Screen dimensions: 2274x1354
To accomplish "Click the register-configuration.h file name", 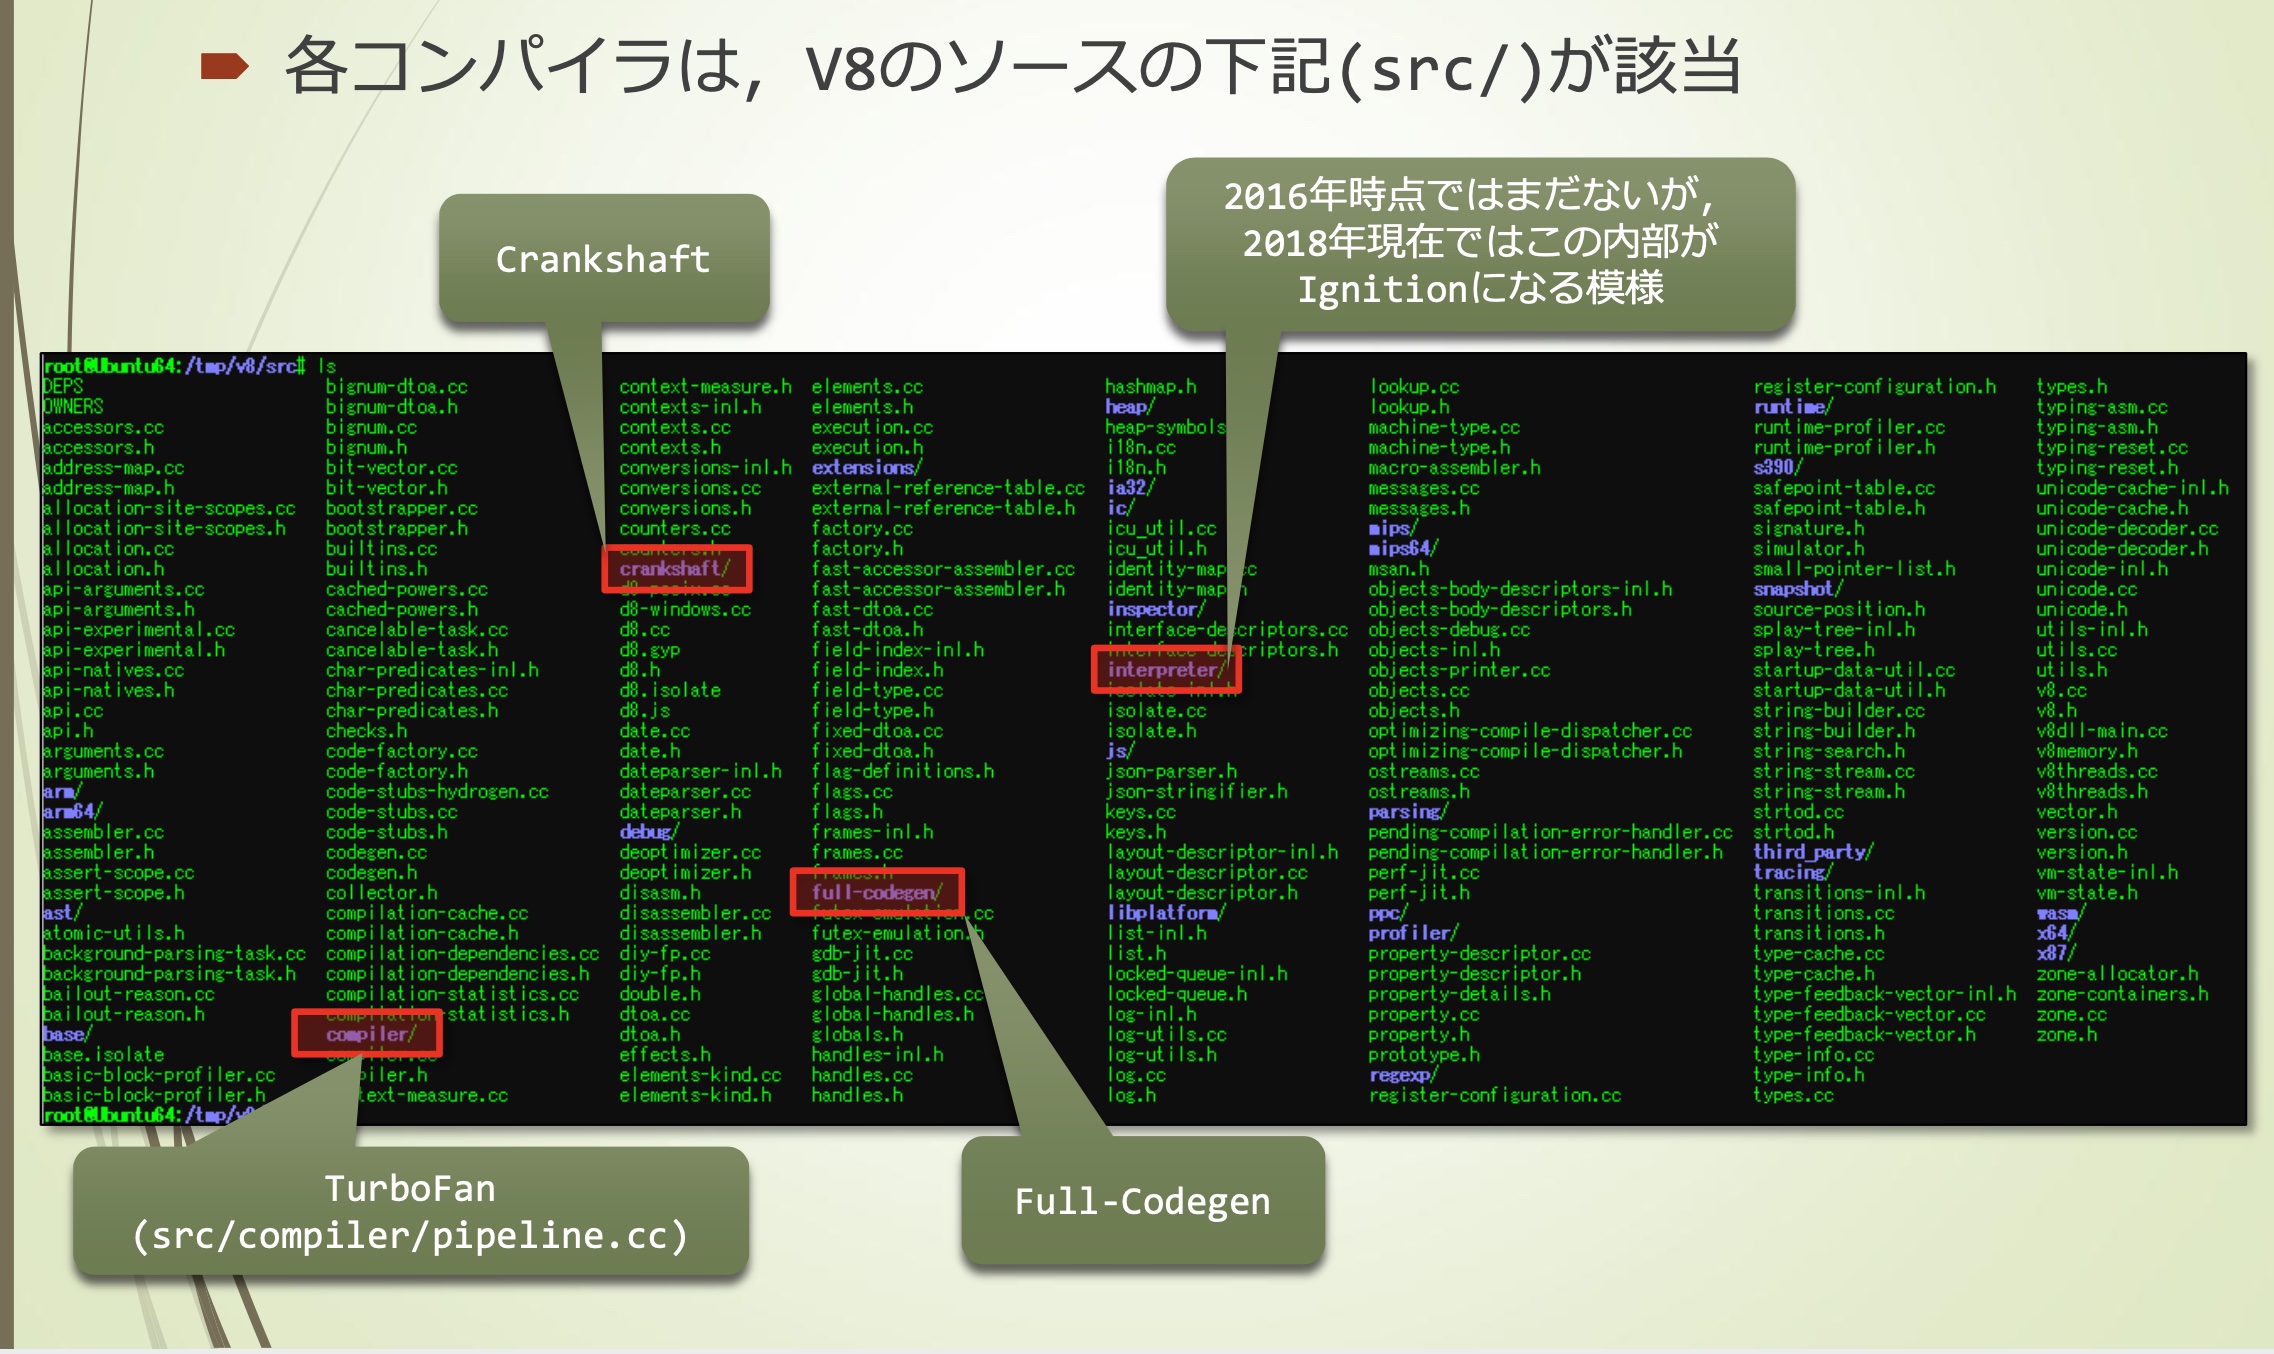I will click(x=1874, y=387).
